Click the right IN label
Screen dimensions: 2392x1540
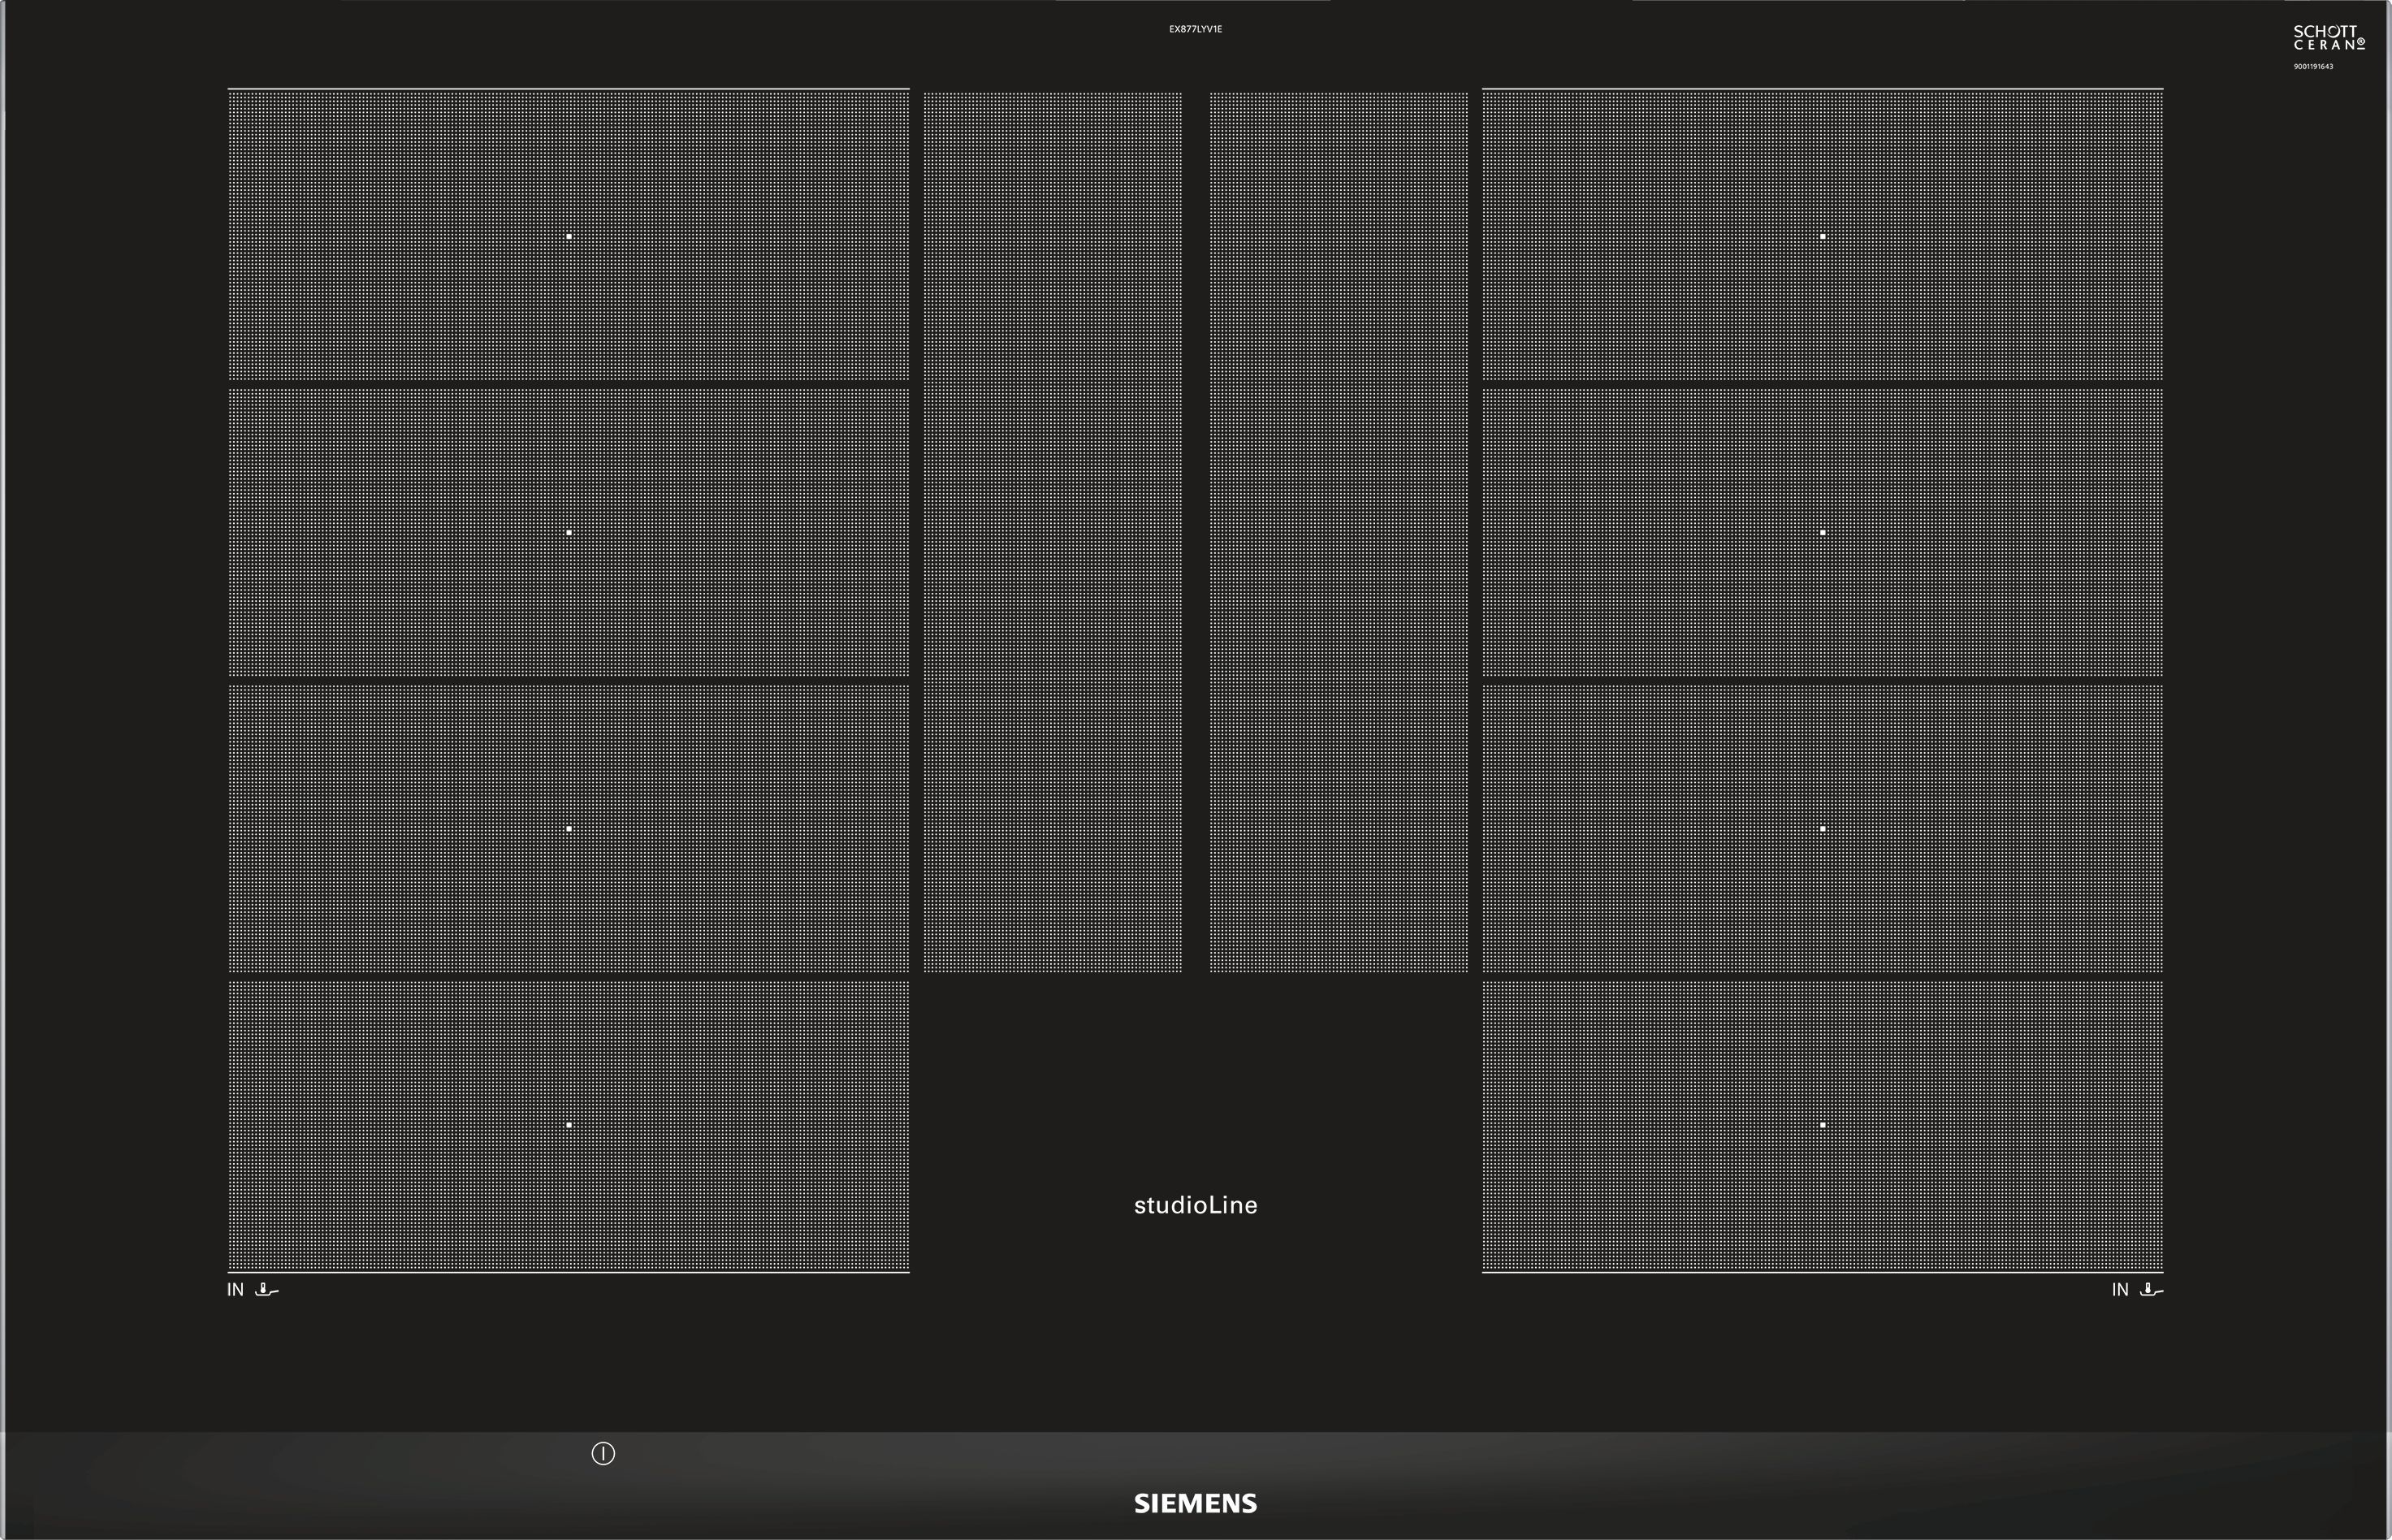pos(2119,1290)
